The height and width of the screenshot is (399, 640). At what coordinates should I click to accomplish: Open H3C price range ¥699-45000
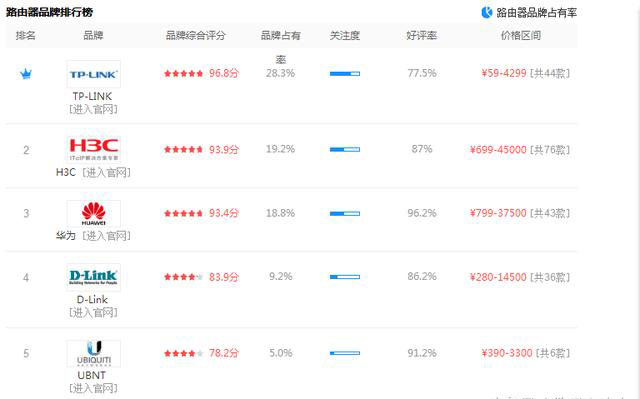498,150
